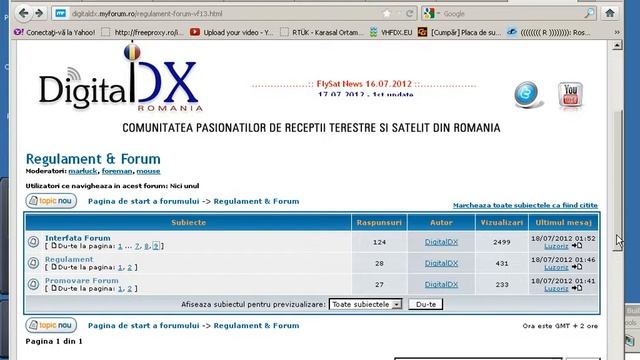
Task: Open moderator mouse's profile
Action: pyautogui.click(x=148, y=171)
